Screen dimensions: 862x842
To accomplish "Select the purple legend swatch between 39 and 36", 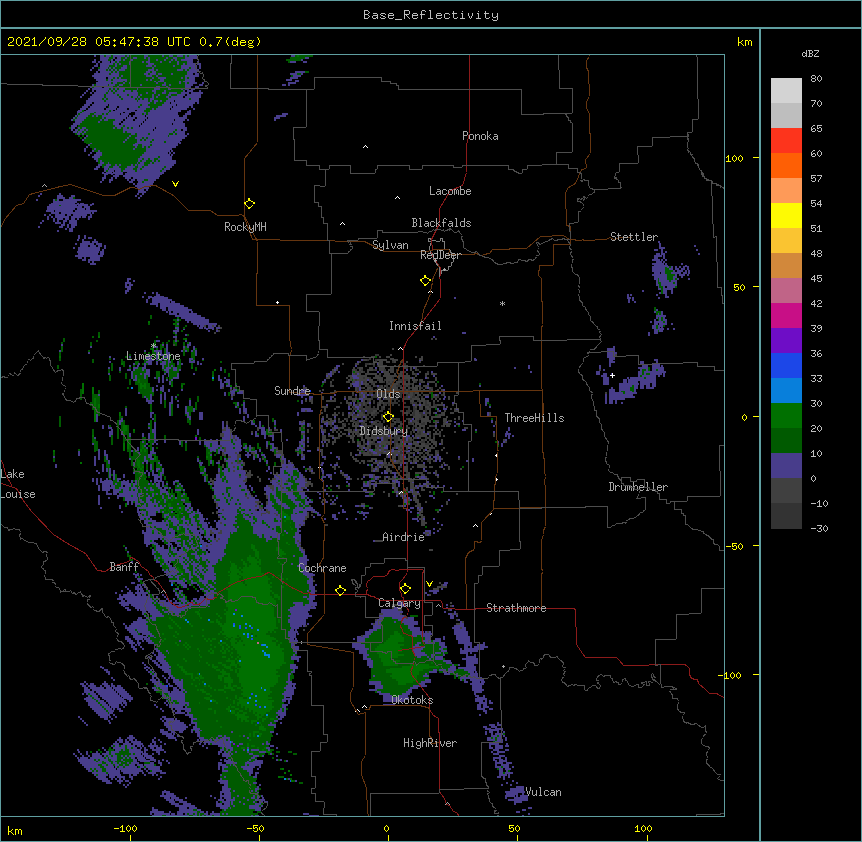I will tap(786, 341).
